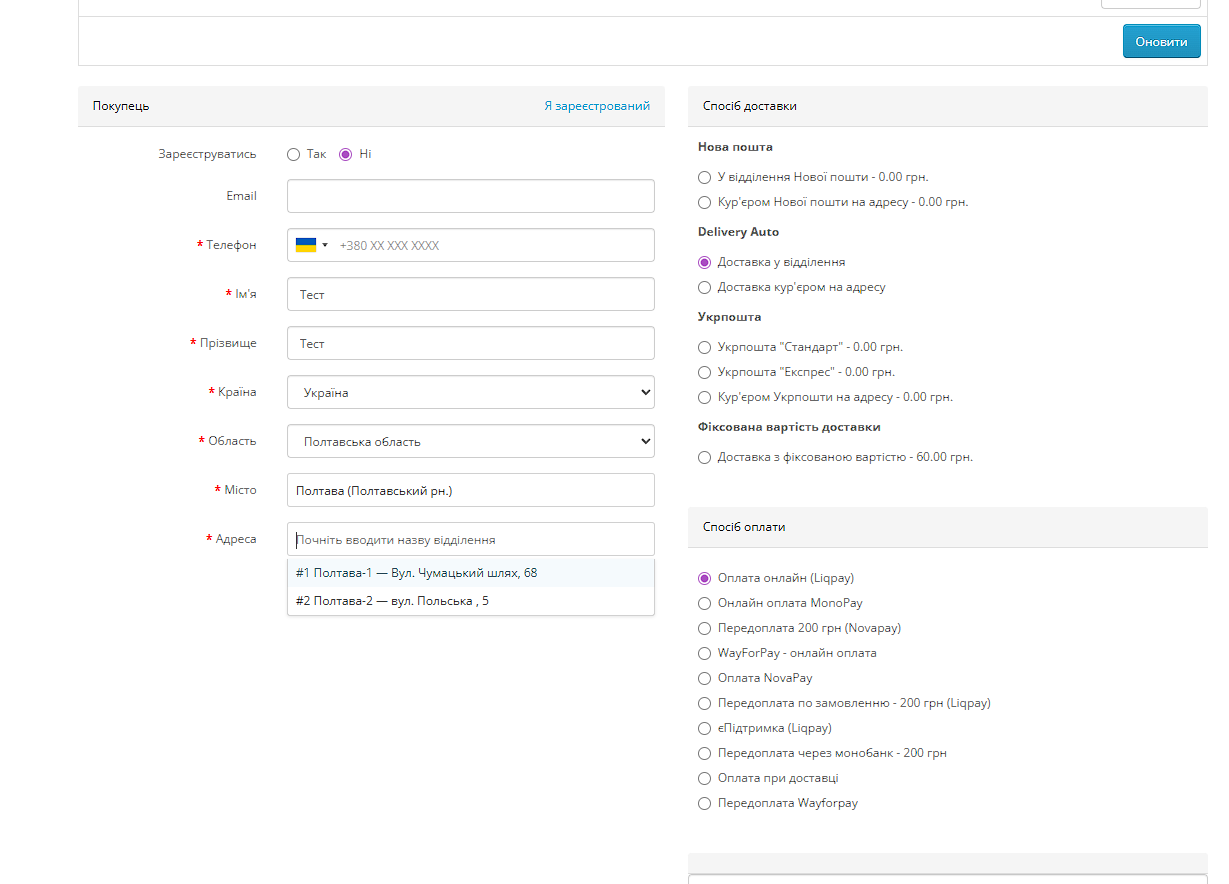Focus the Email input field
The image size is (1229, 884).
coord(471,196)
